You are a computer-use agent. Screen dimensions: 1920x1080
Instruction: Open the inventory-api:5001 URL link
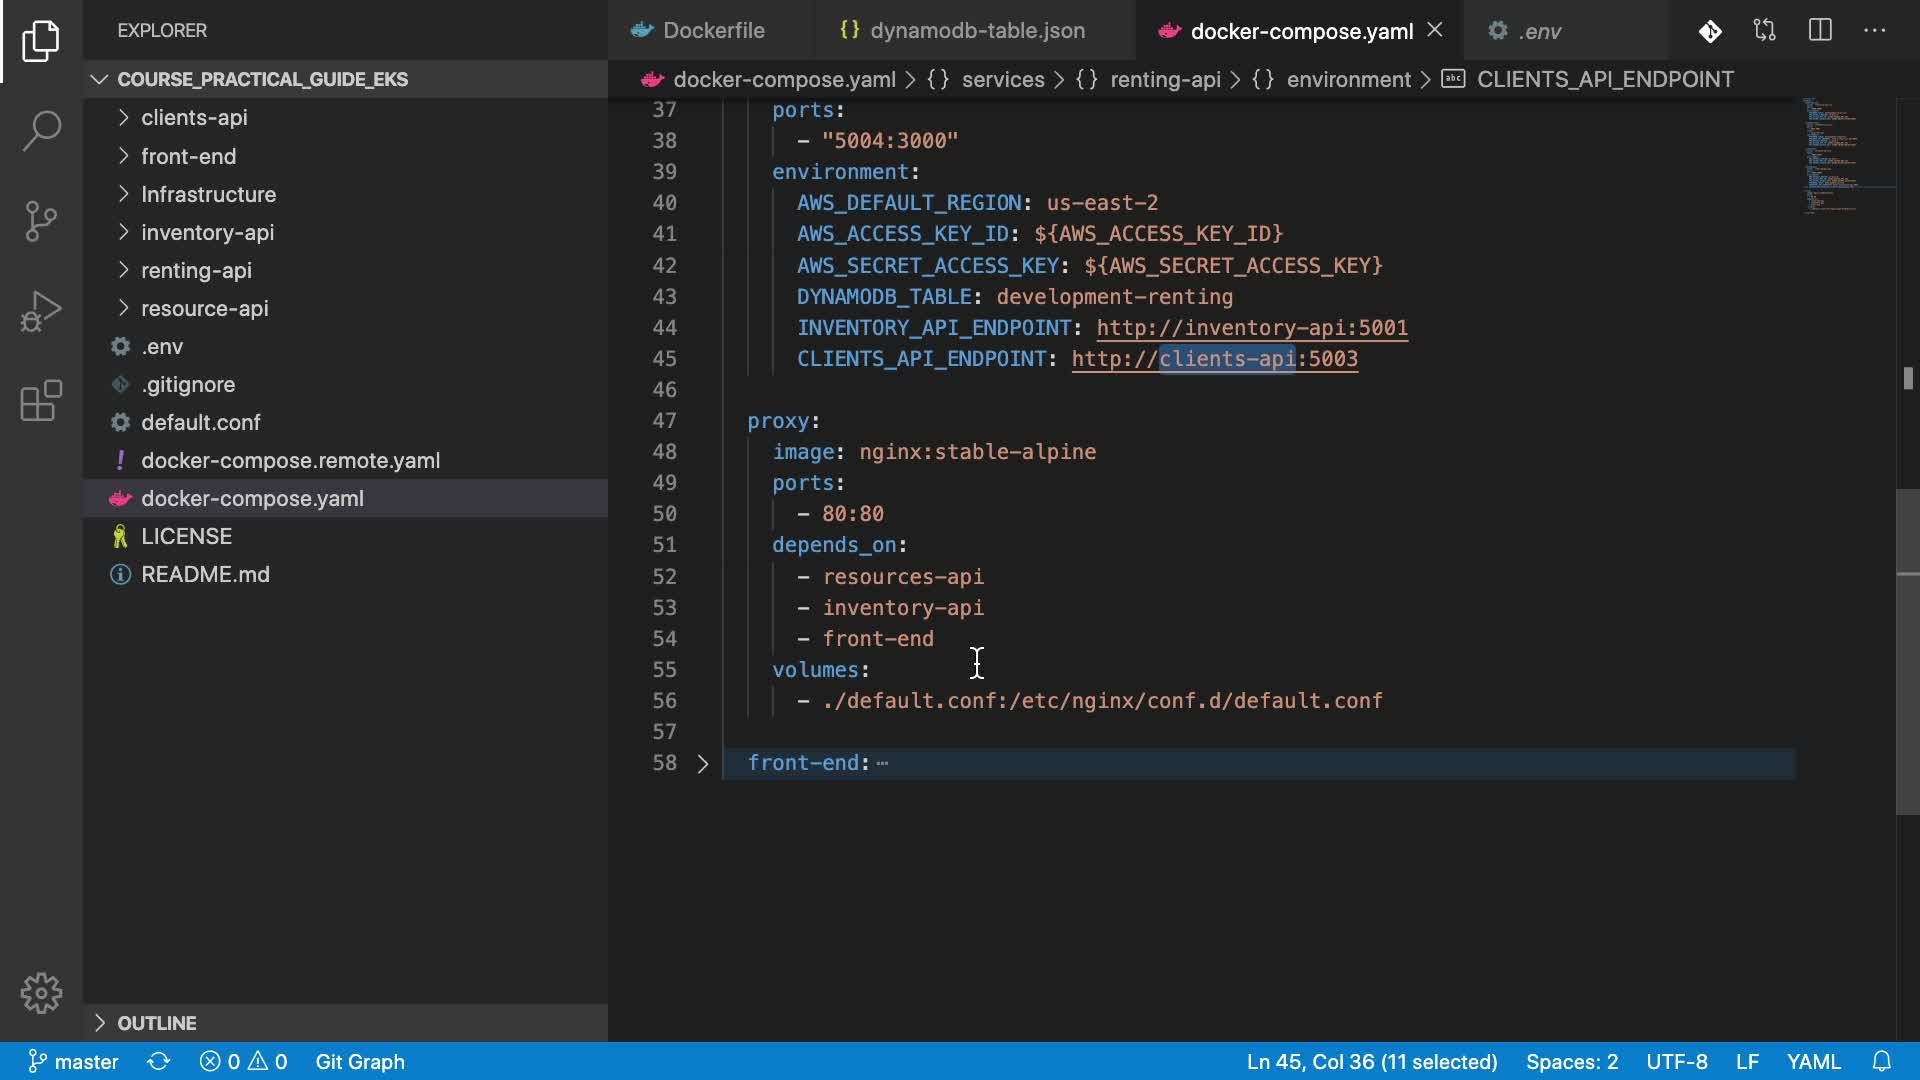pyautogui.click(x=1252, y=328)
